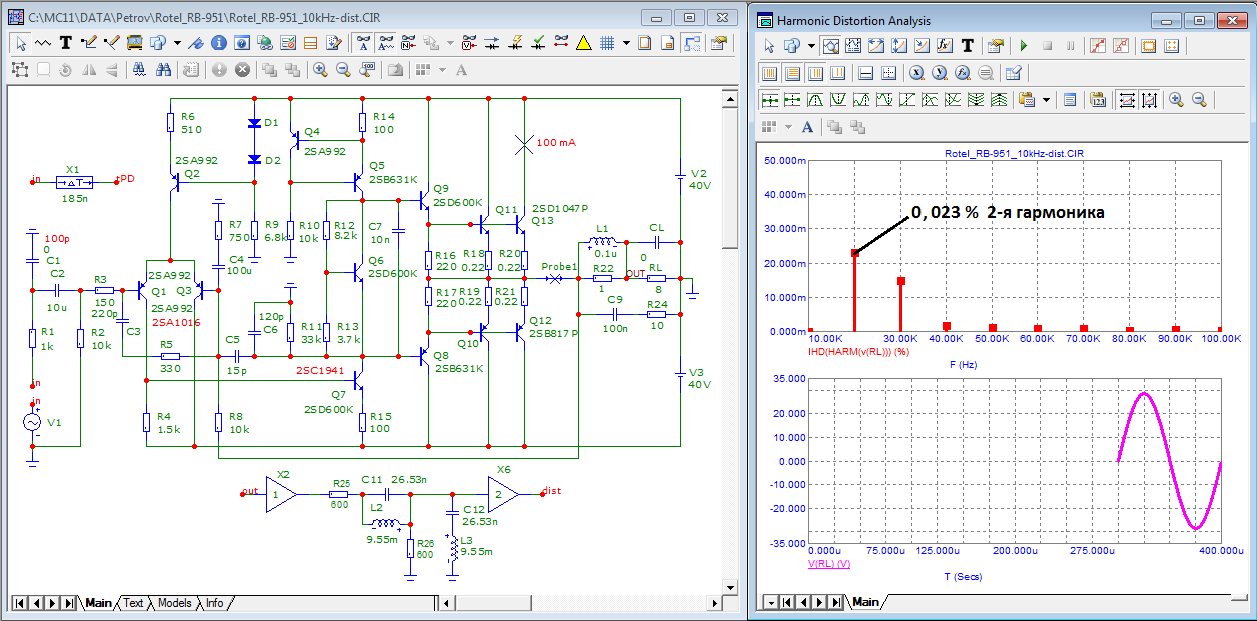Click the V(RL) (V) waveform label
Screen dimensions: 1257x621
828,564
